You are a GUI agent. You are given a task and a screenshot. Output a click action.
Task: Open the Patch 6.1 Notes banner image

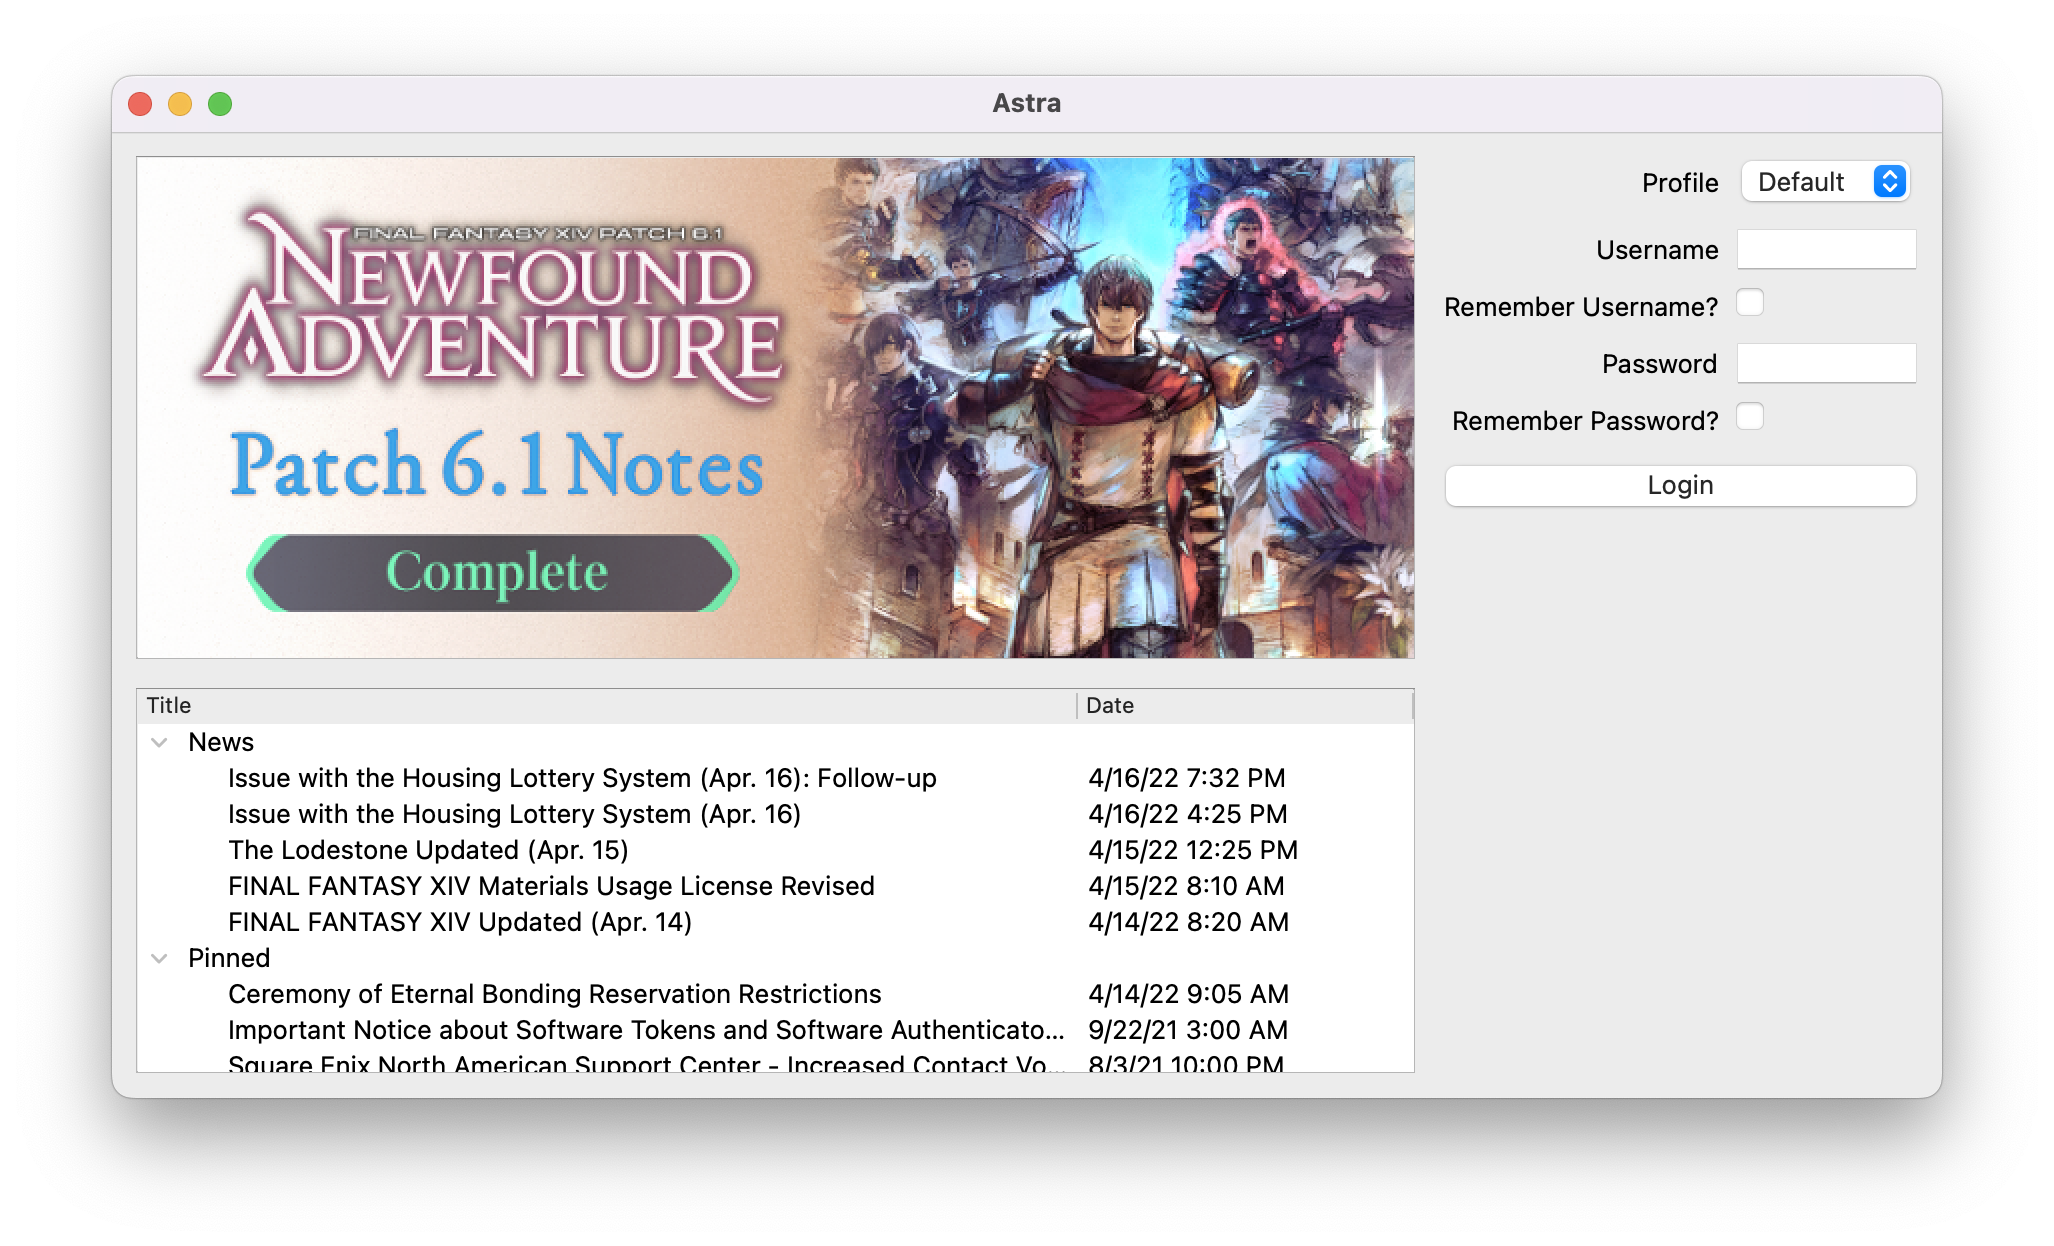pos(775,407)
